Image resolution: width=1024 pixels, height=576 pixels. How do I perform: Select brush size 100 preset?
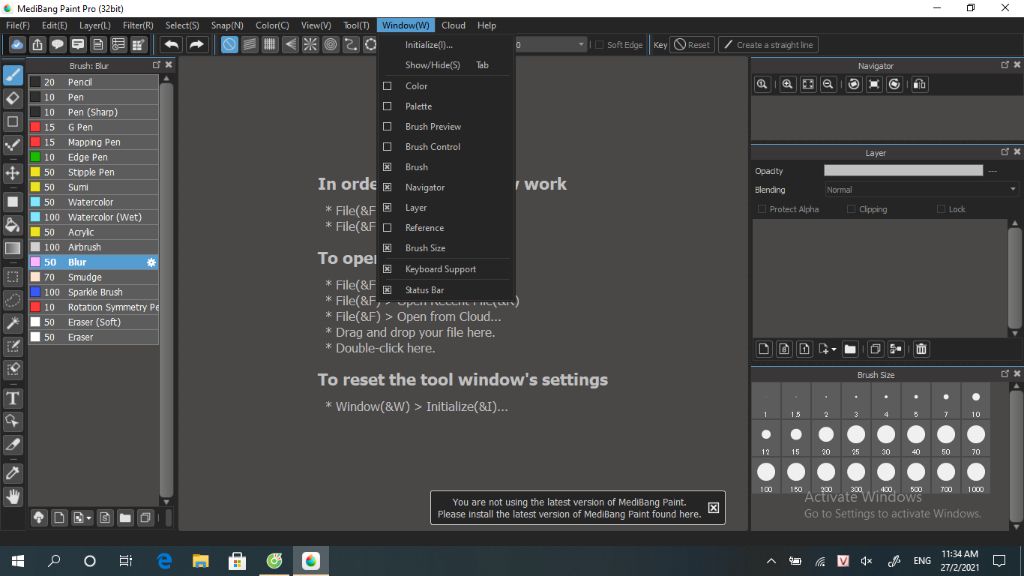point(765,476)
